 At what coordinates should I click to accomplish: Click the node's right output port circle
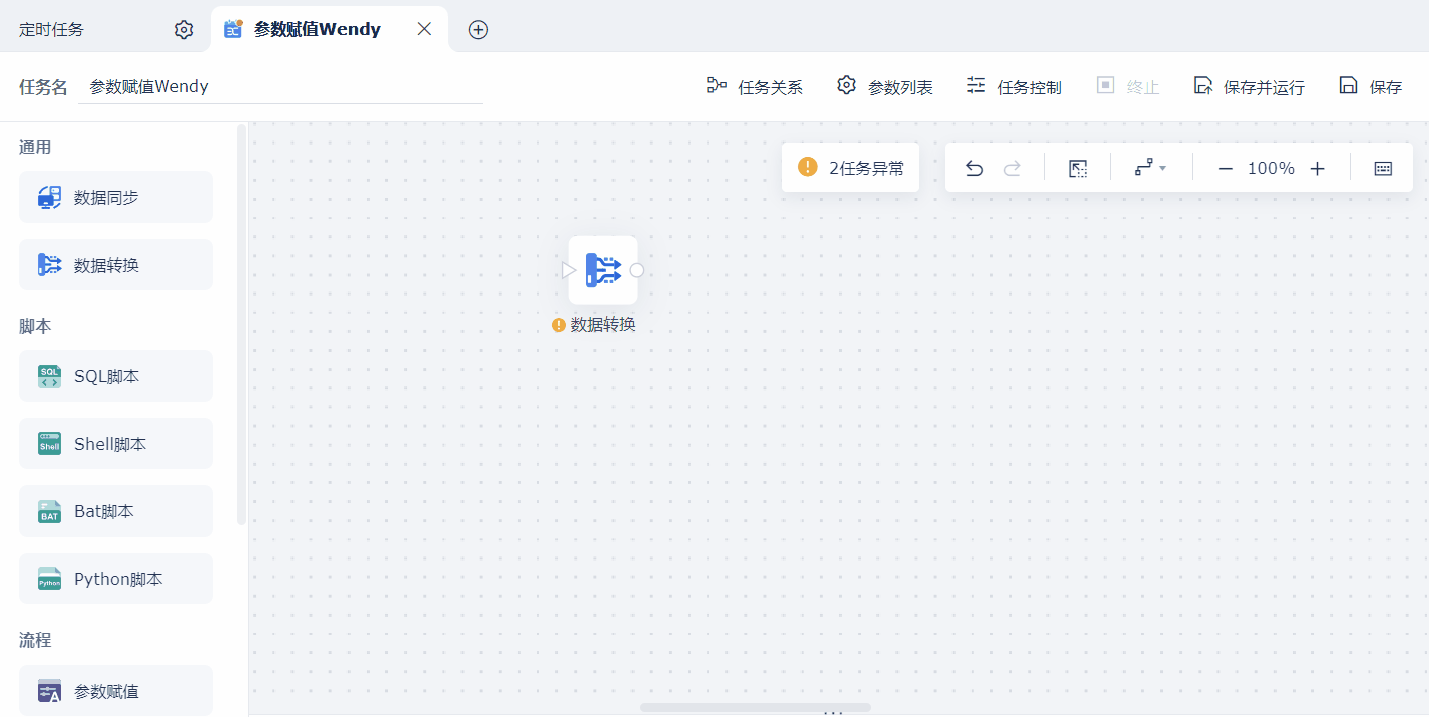[637, 270]
